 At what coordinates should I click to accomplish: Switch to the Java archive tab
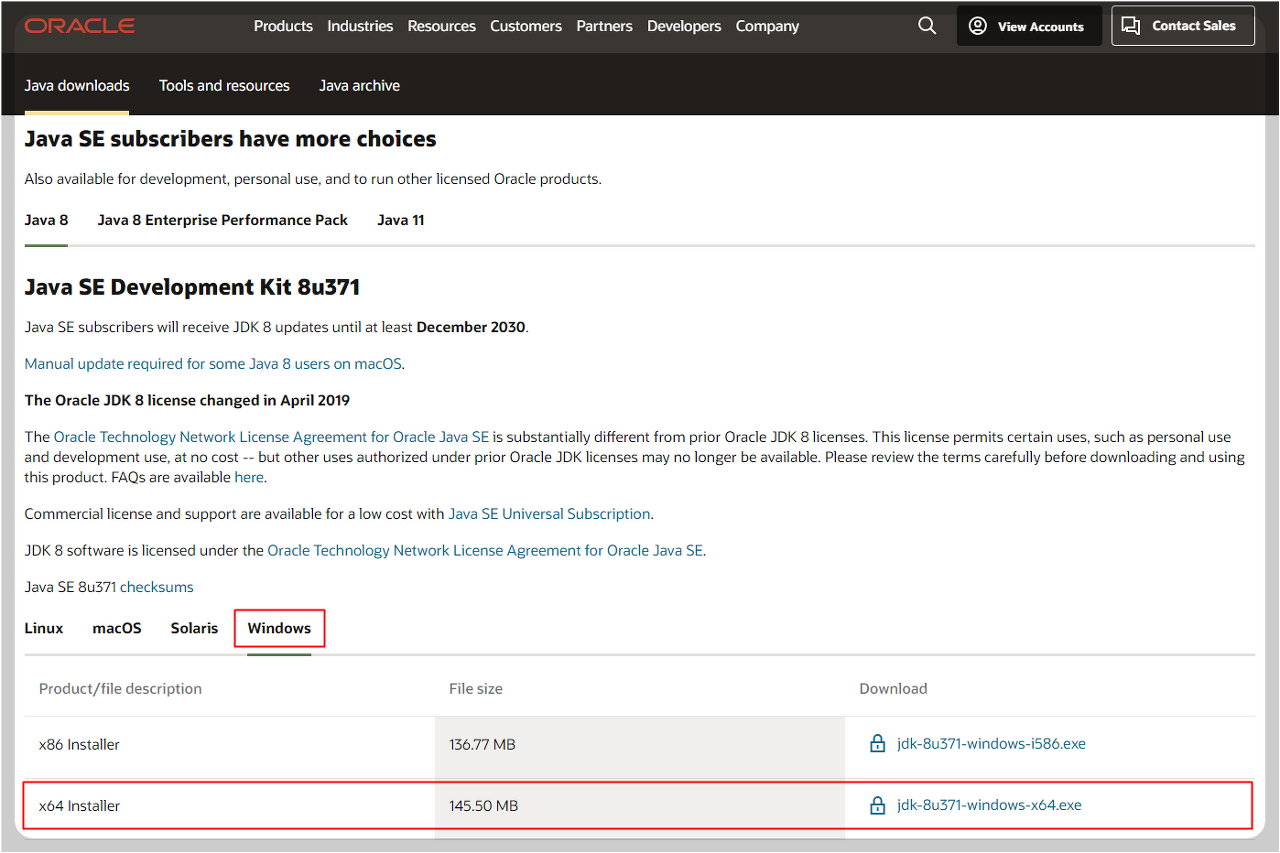359,86
